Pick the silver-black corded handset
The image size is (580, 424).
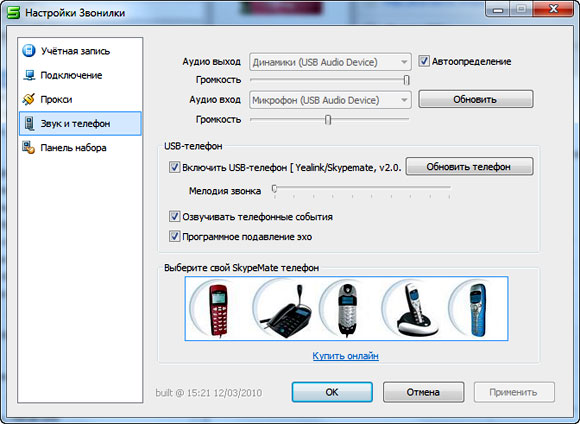[347, 309]
